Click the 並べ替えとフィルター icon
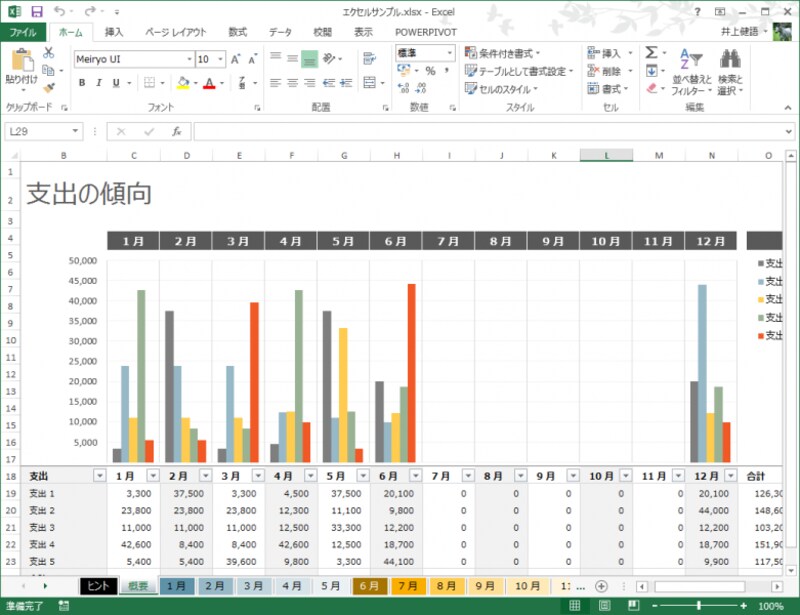800x615 pixels. (x=692, y=72)
